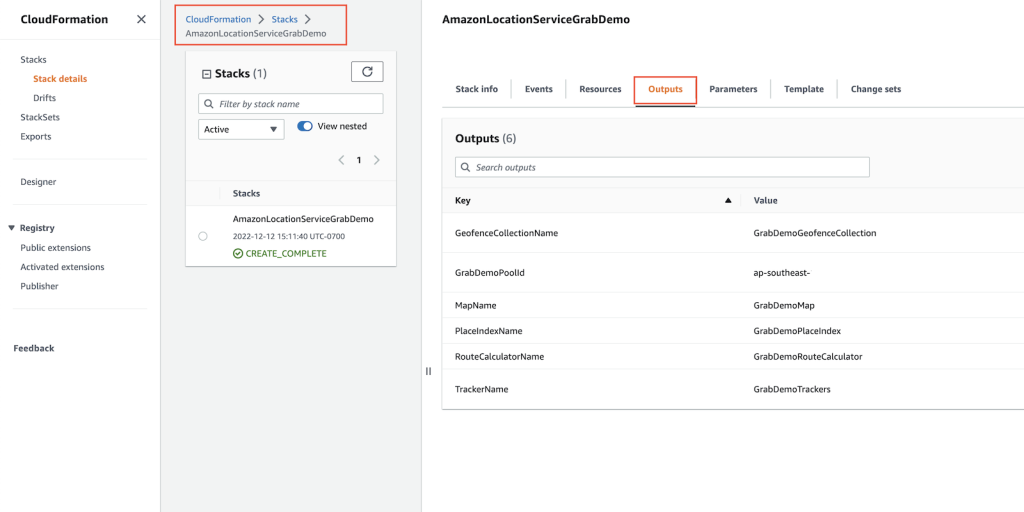
Task: Go to previous page of stacks
Action: (x=341, y=160)
